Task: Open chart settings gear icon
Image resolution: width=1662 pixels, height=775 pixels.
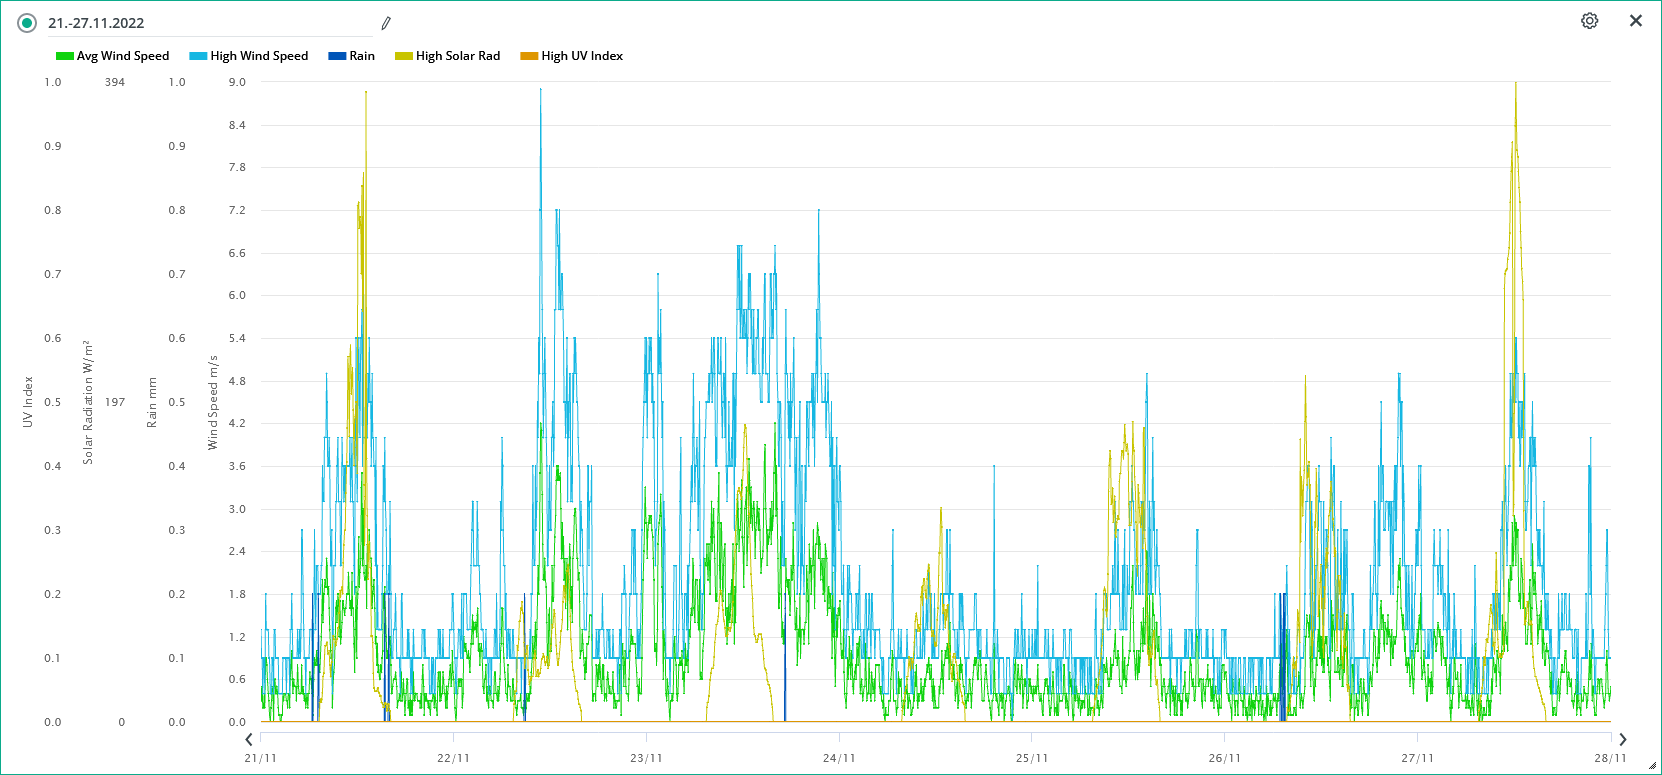Action: [1589, 21]
